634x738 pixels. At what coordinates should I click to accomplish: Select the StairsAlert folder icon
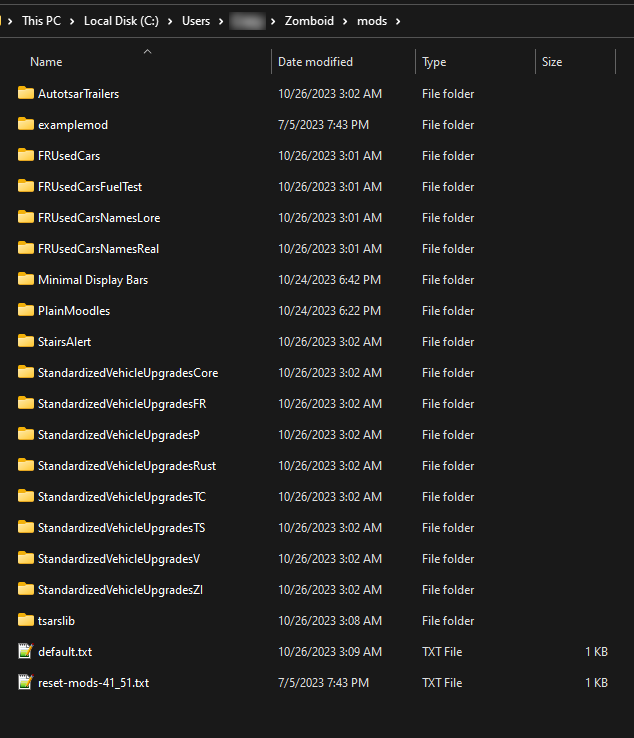(x=26, y=341)
